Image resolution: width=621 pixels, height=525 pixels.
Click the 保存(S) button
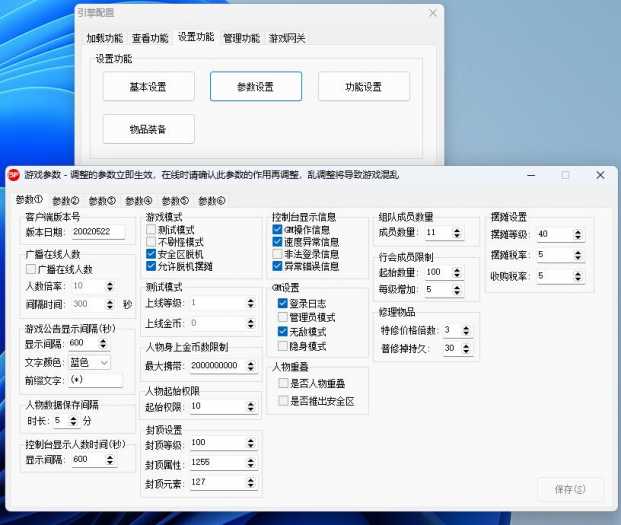(569, 488)
